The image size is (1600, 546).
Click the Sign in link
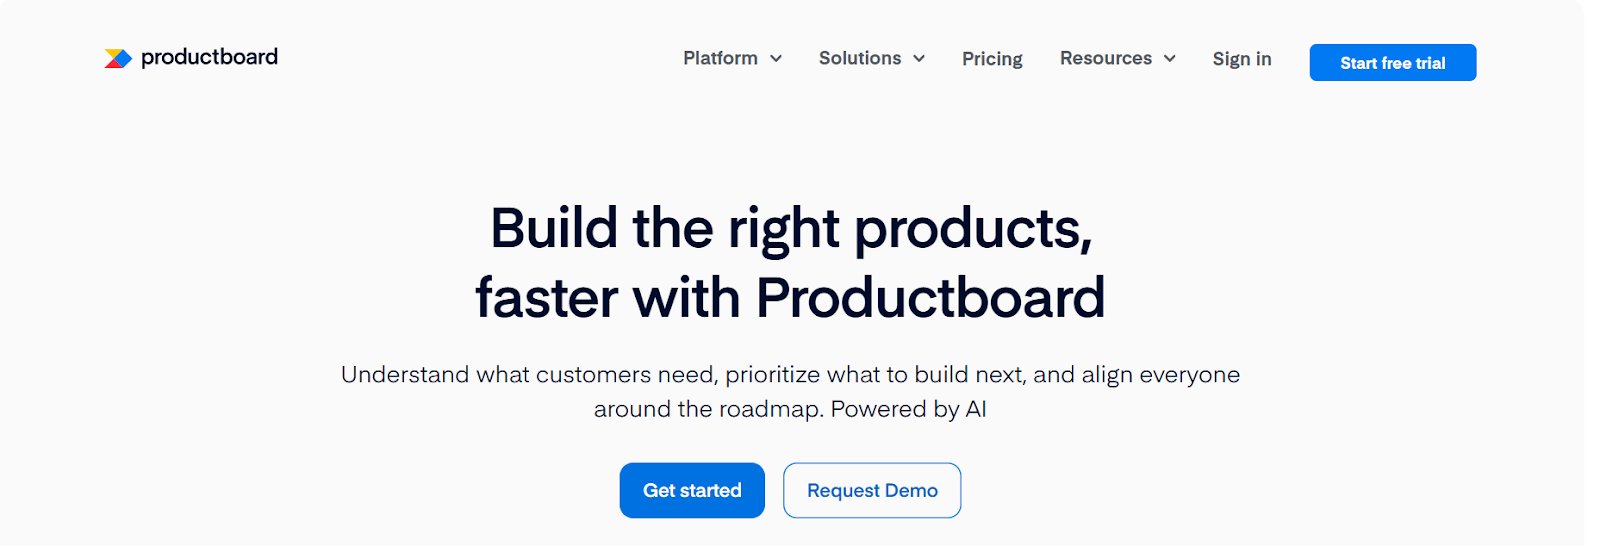pyautogui.click(x=1242, y=59)
